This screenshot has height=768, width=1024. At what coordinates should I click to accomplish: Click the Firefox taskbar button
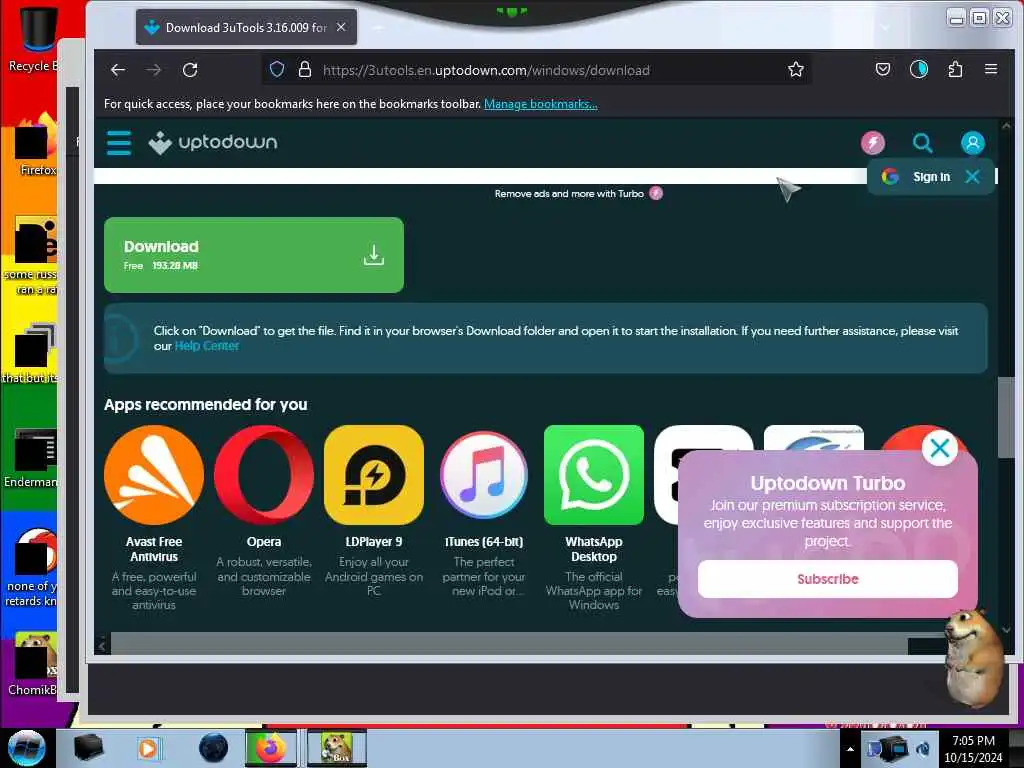point(270,748)
